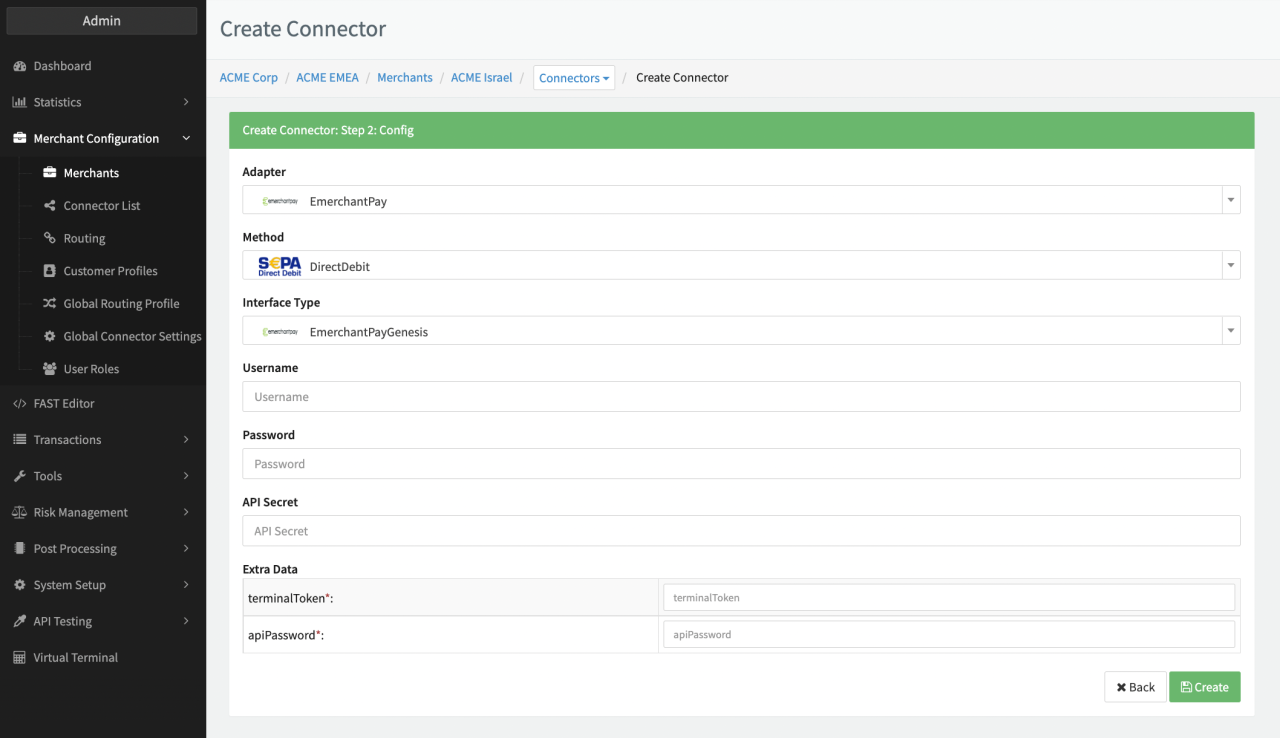Click the Dashboard gauge icon in sidebar
The image size is (1280, 738).
19,66
